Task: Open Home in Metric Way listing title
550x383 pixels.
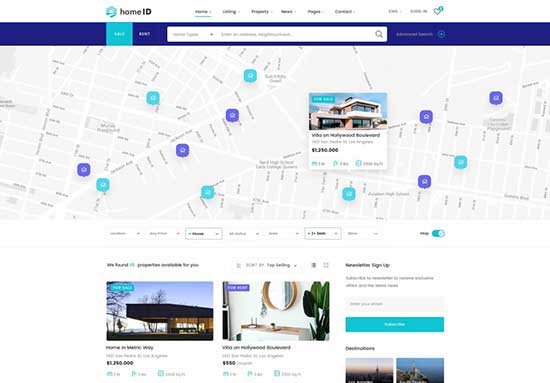Action: 130,348
